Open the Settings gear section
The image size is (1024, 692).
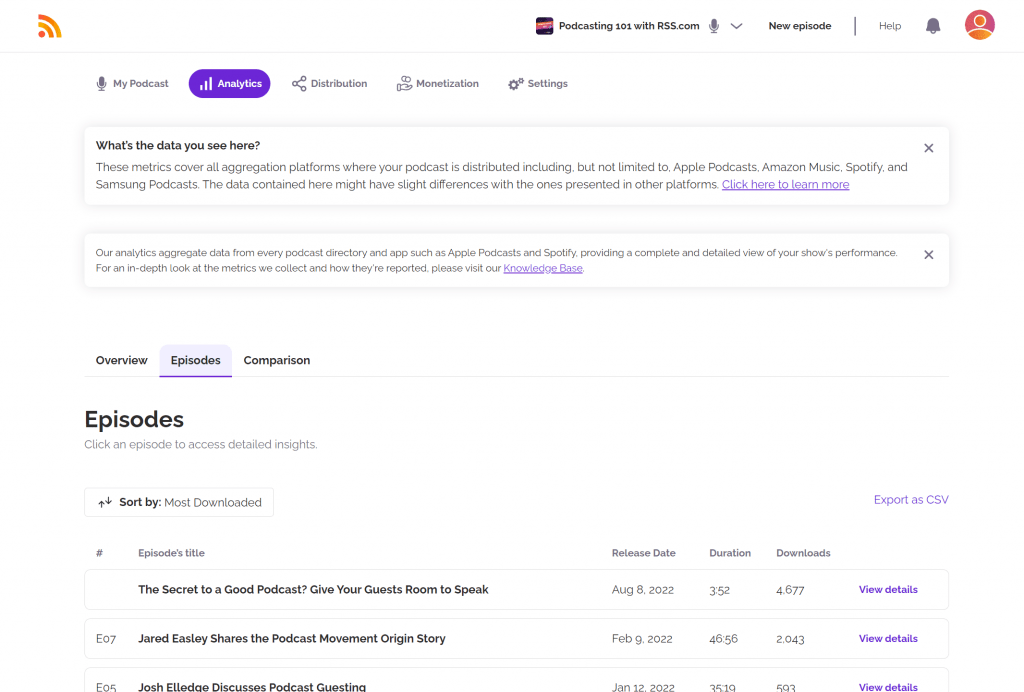[537, 84]
